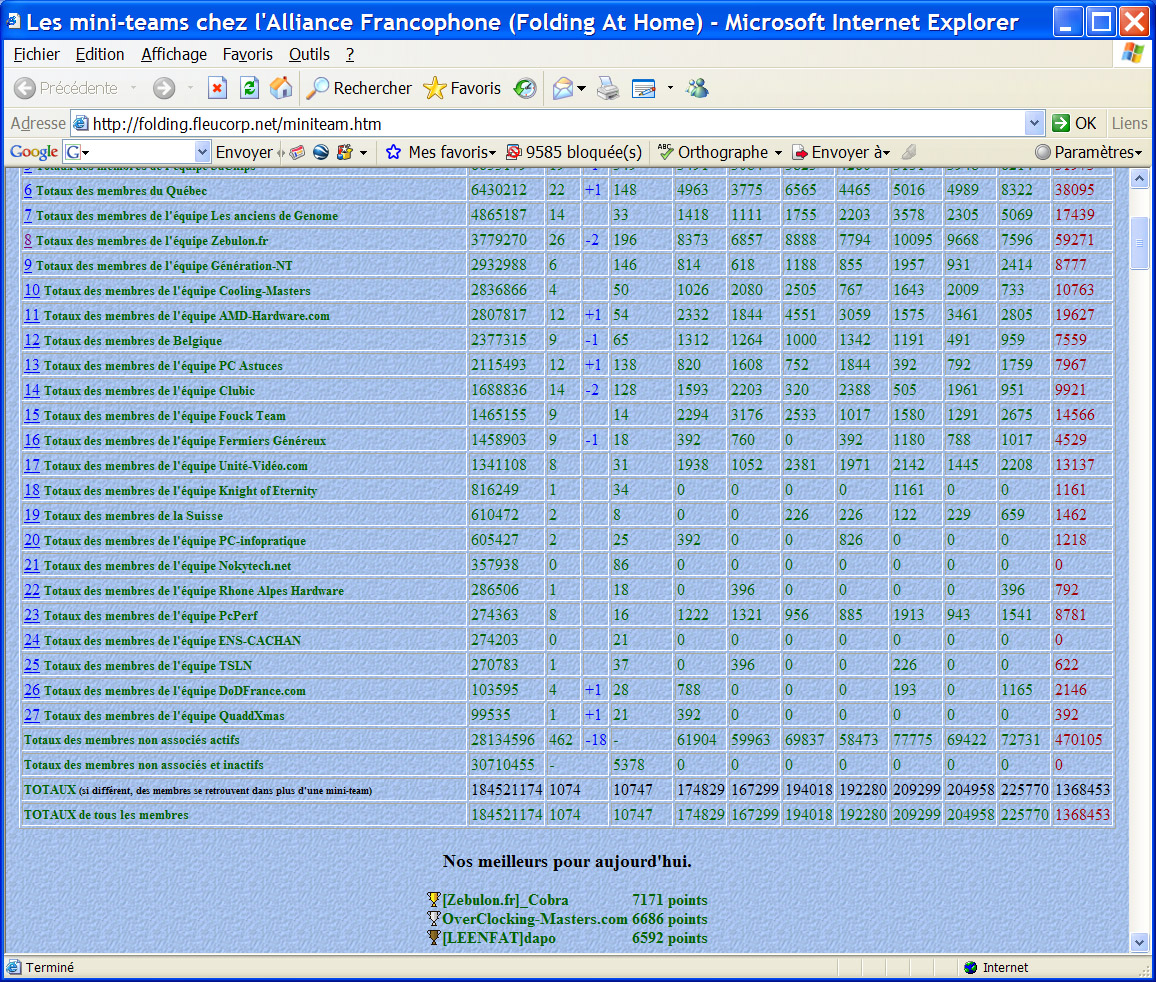1156x982 pixels.
Task: Click the popup blocker 9585 bloquée(s) button
Action: coord(574,152)
